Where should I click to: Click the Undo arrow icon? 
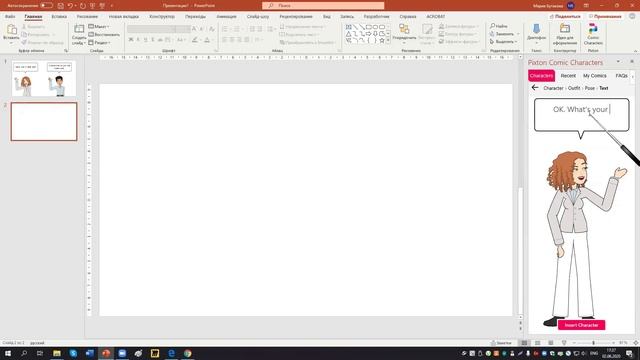(70, 6)
